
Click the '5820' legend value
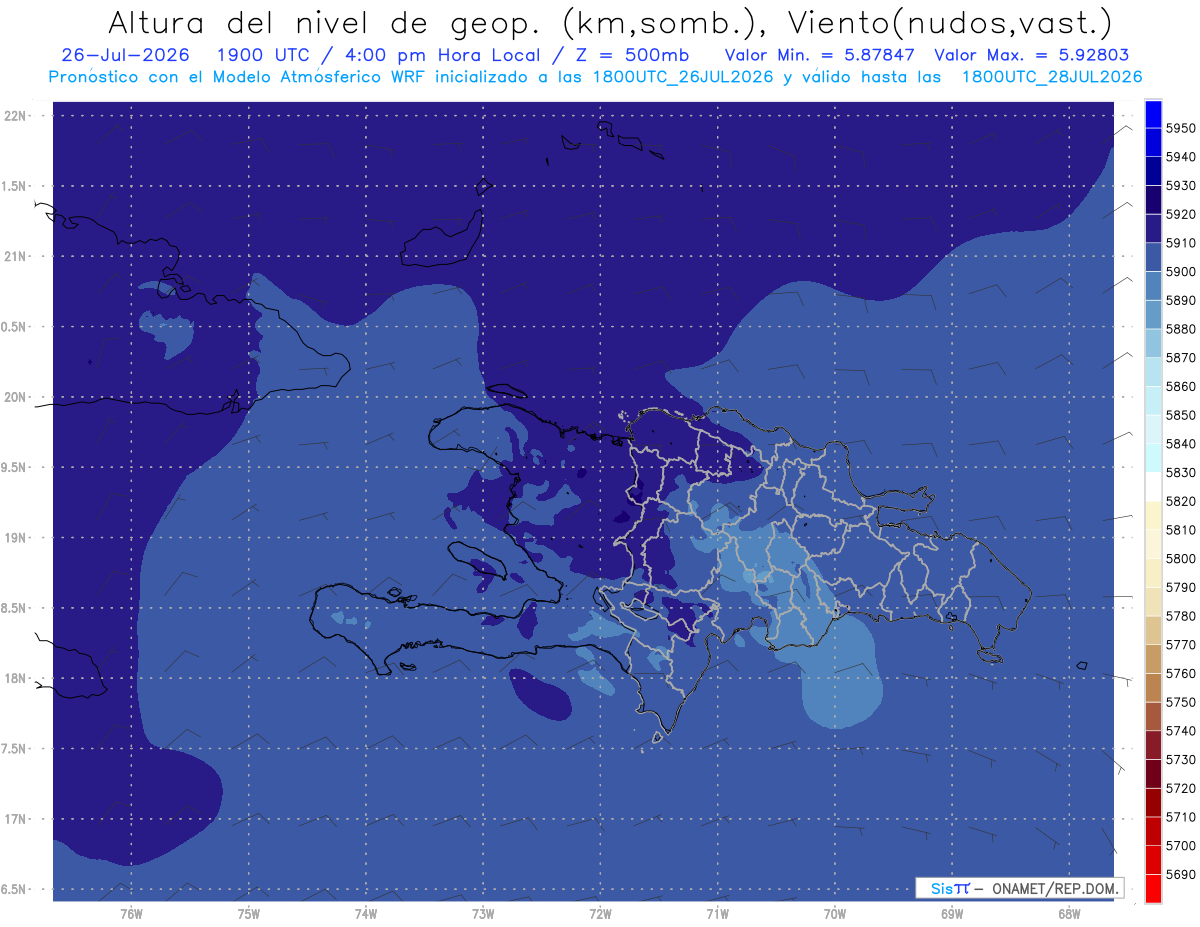[1180, 501]
